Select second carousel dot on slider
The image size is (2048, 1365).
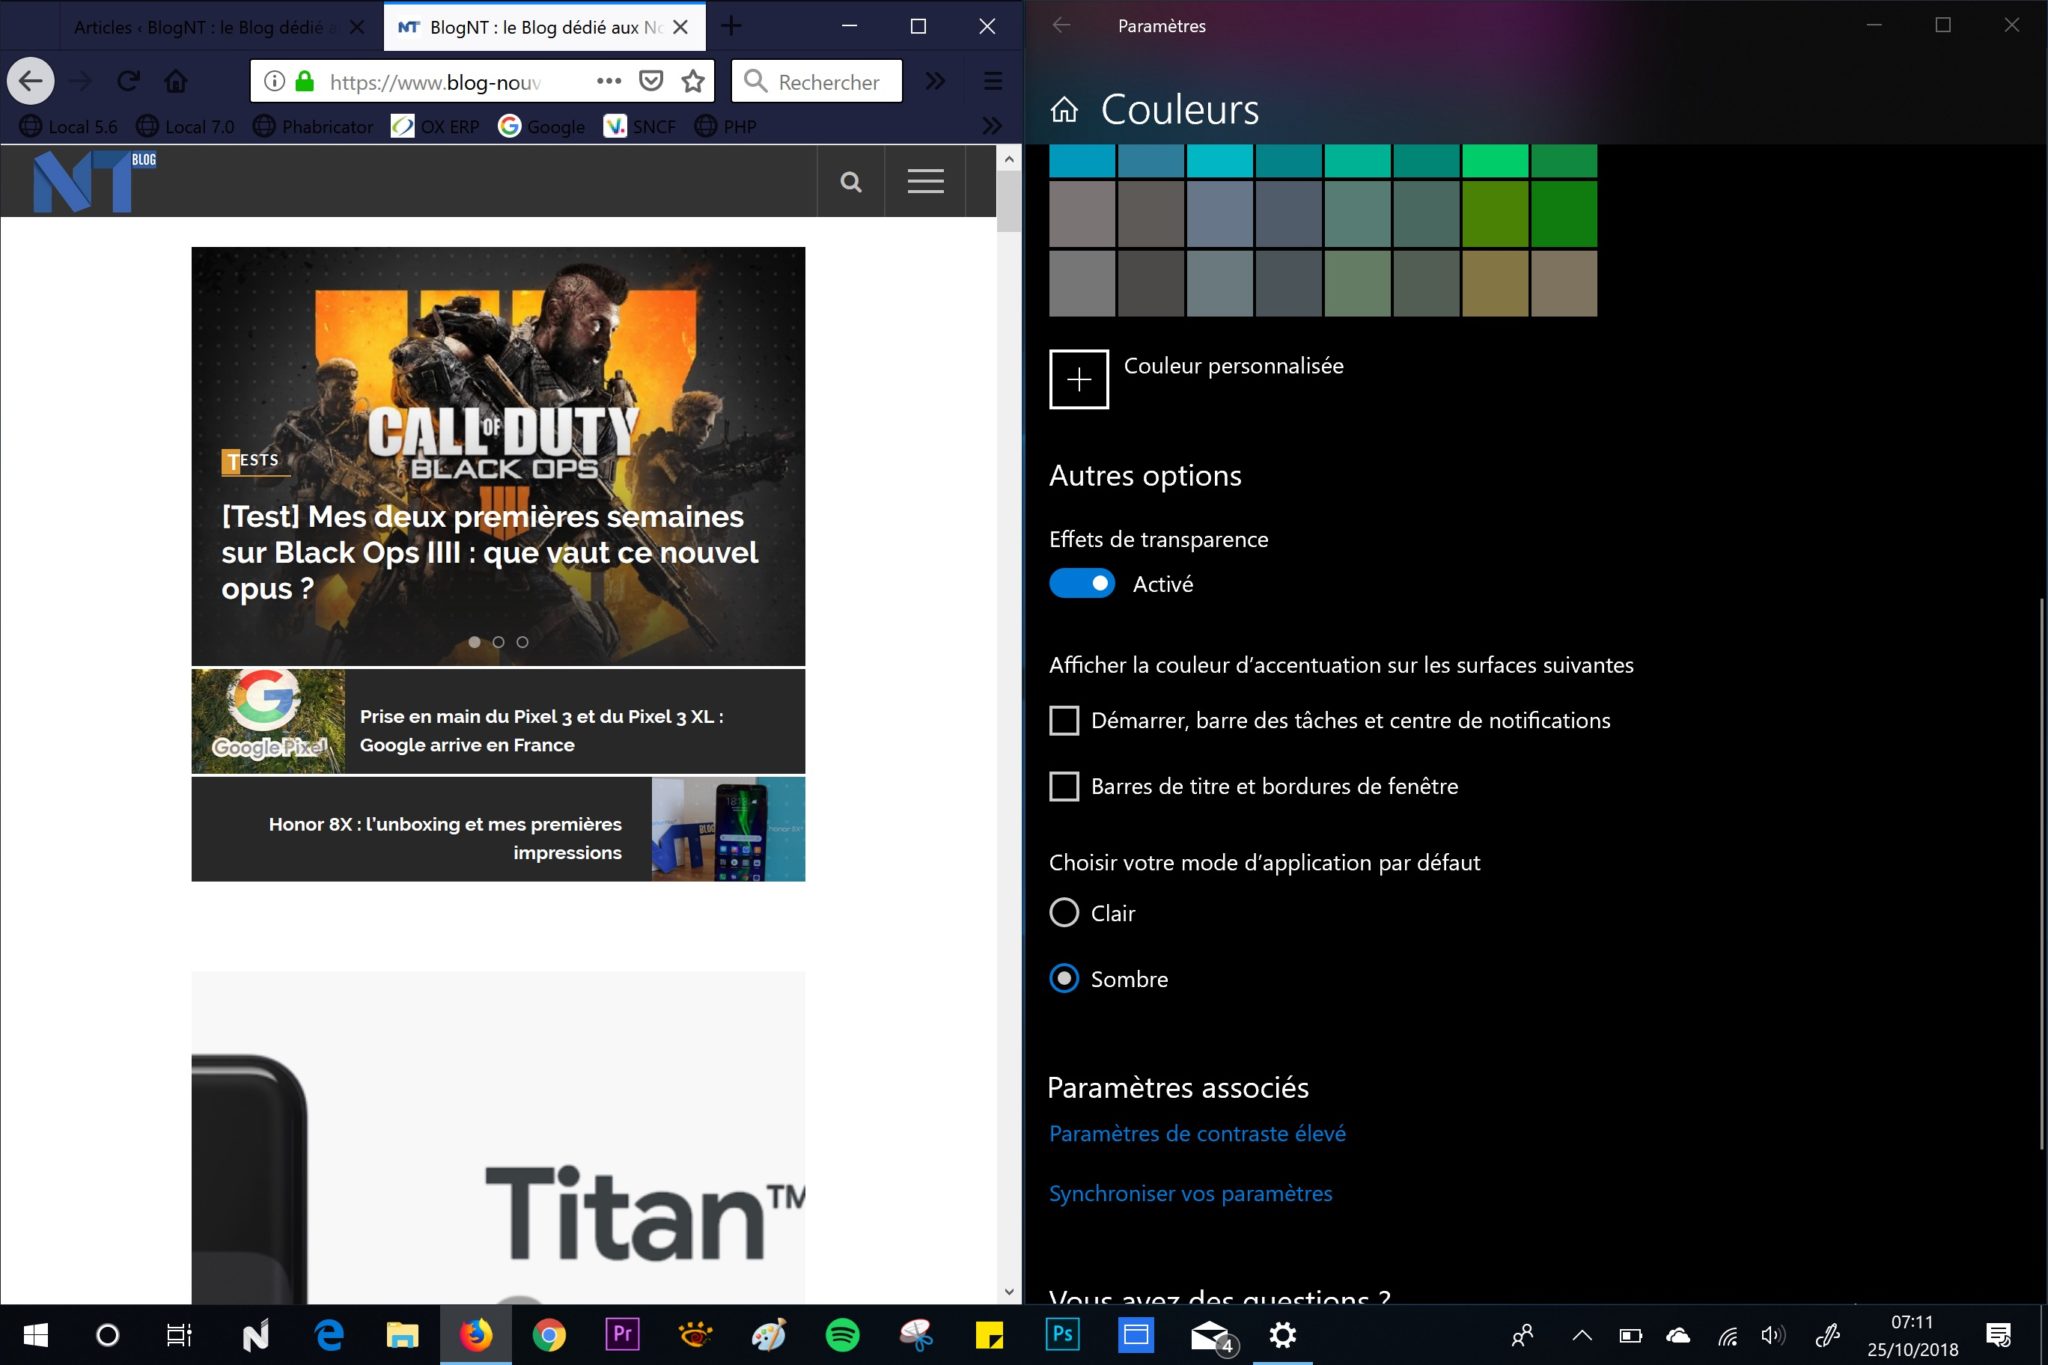(498, 642)
